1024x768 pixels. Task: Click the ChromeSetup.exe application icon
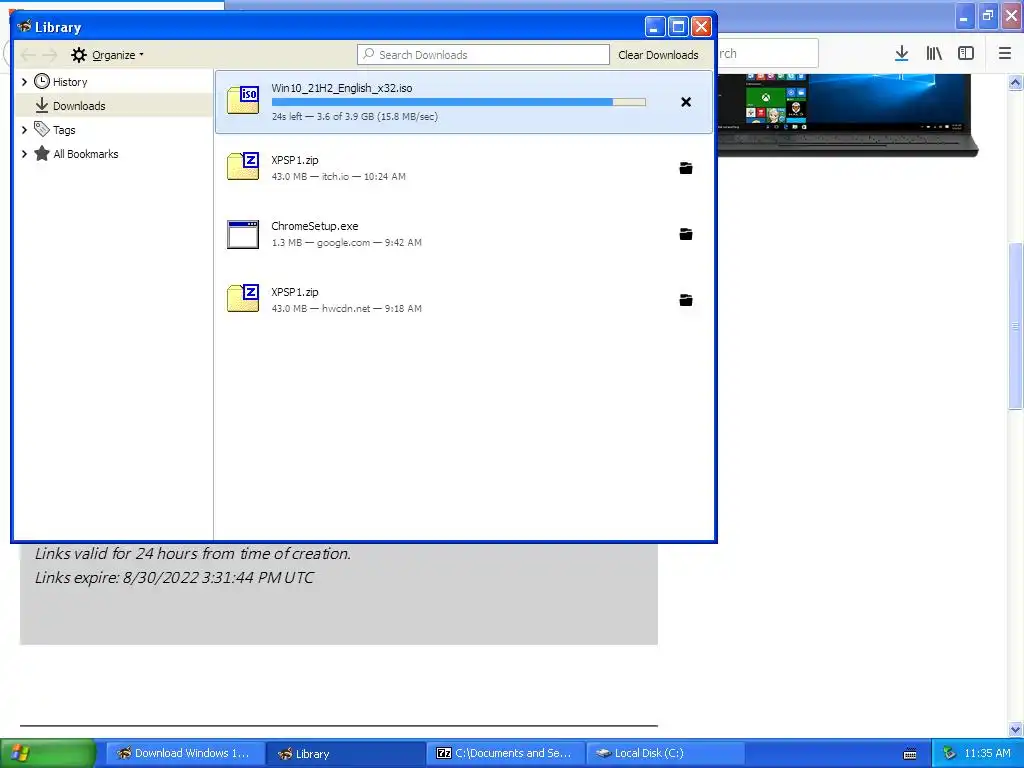click(x=243, y=234)
